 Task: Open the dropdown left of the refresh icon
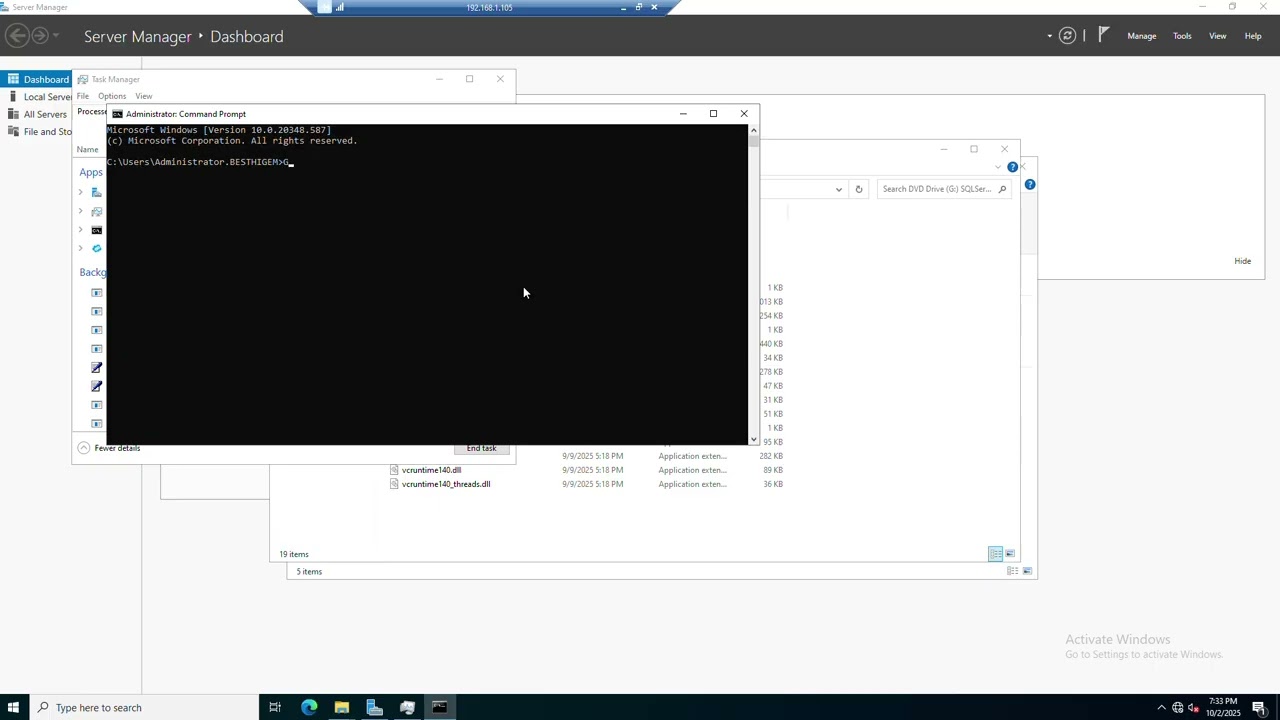tap(1050, 36)
